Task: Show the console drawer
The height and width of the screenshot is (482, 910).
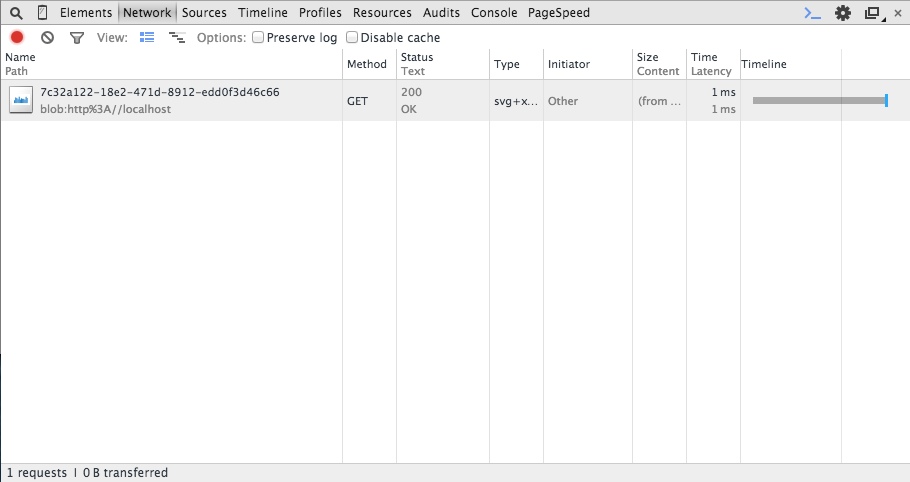Action: click(813, 13)
